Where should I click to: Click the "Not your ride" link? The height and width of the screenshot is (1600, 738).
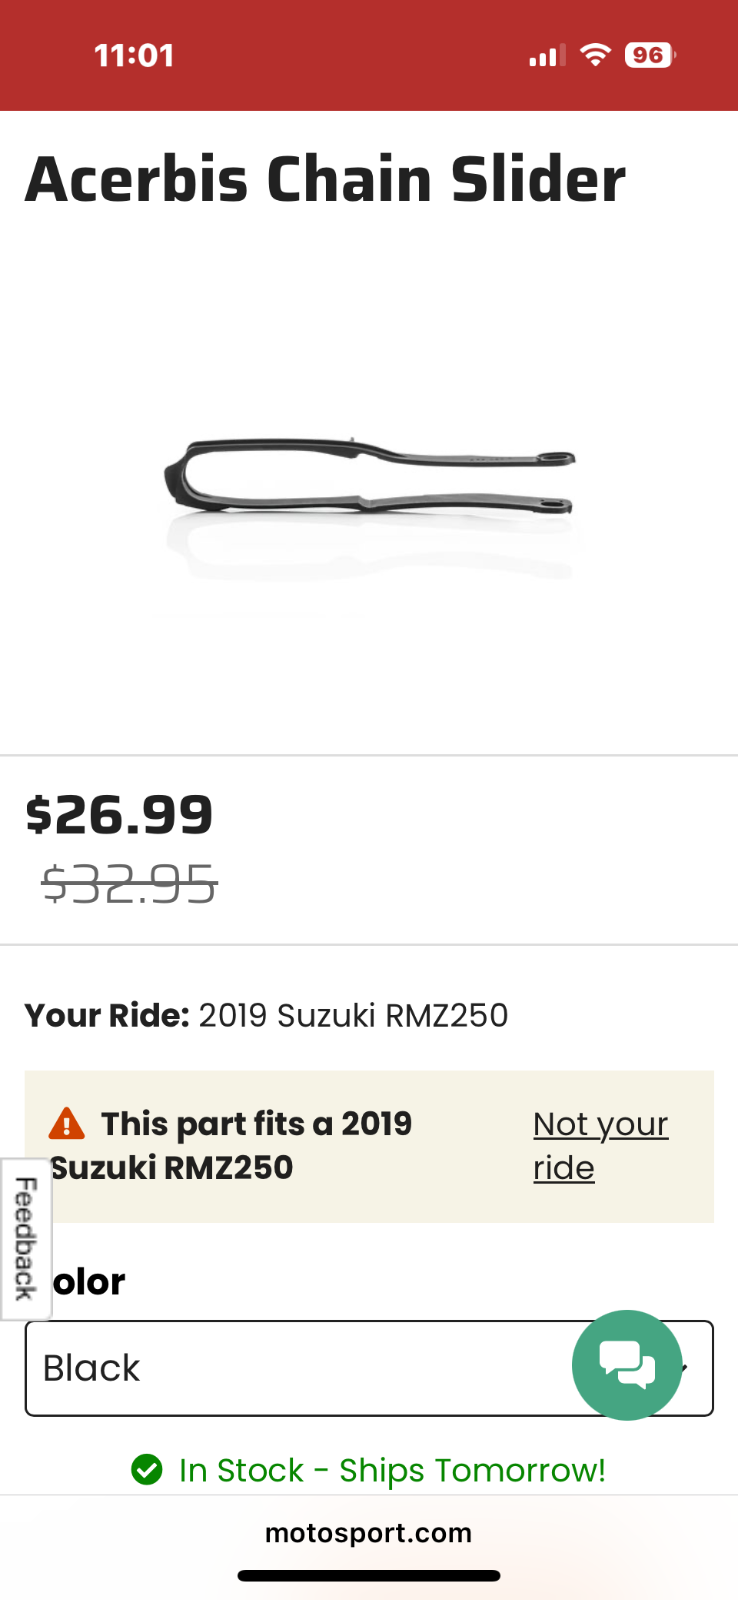[600, 1146]
